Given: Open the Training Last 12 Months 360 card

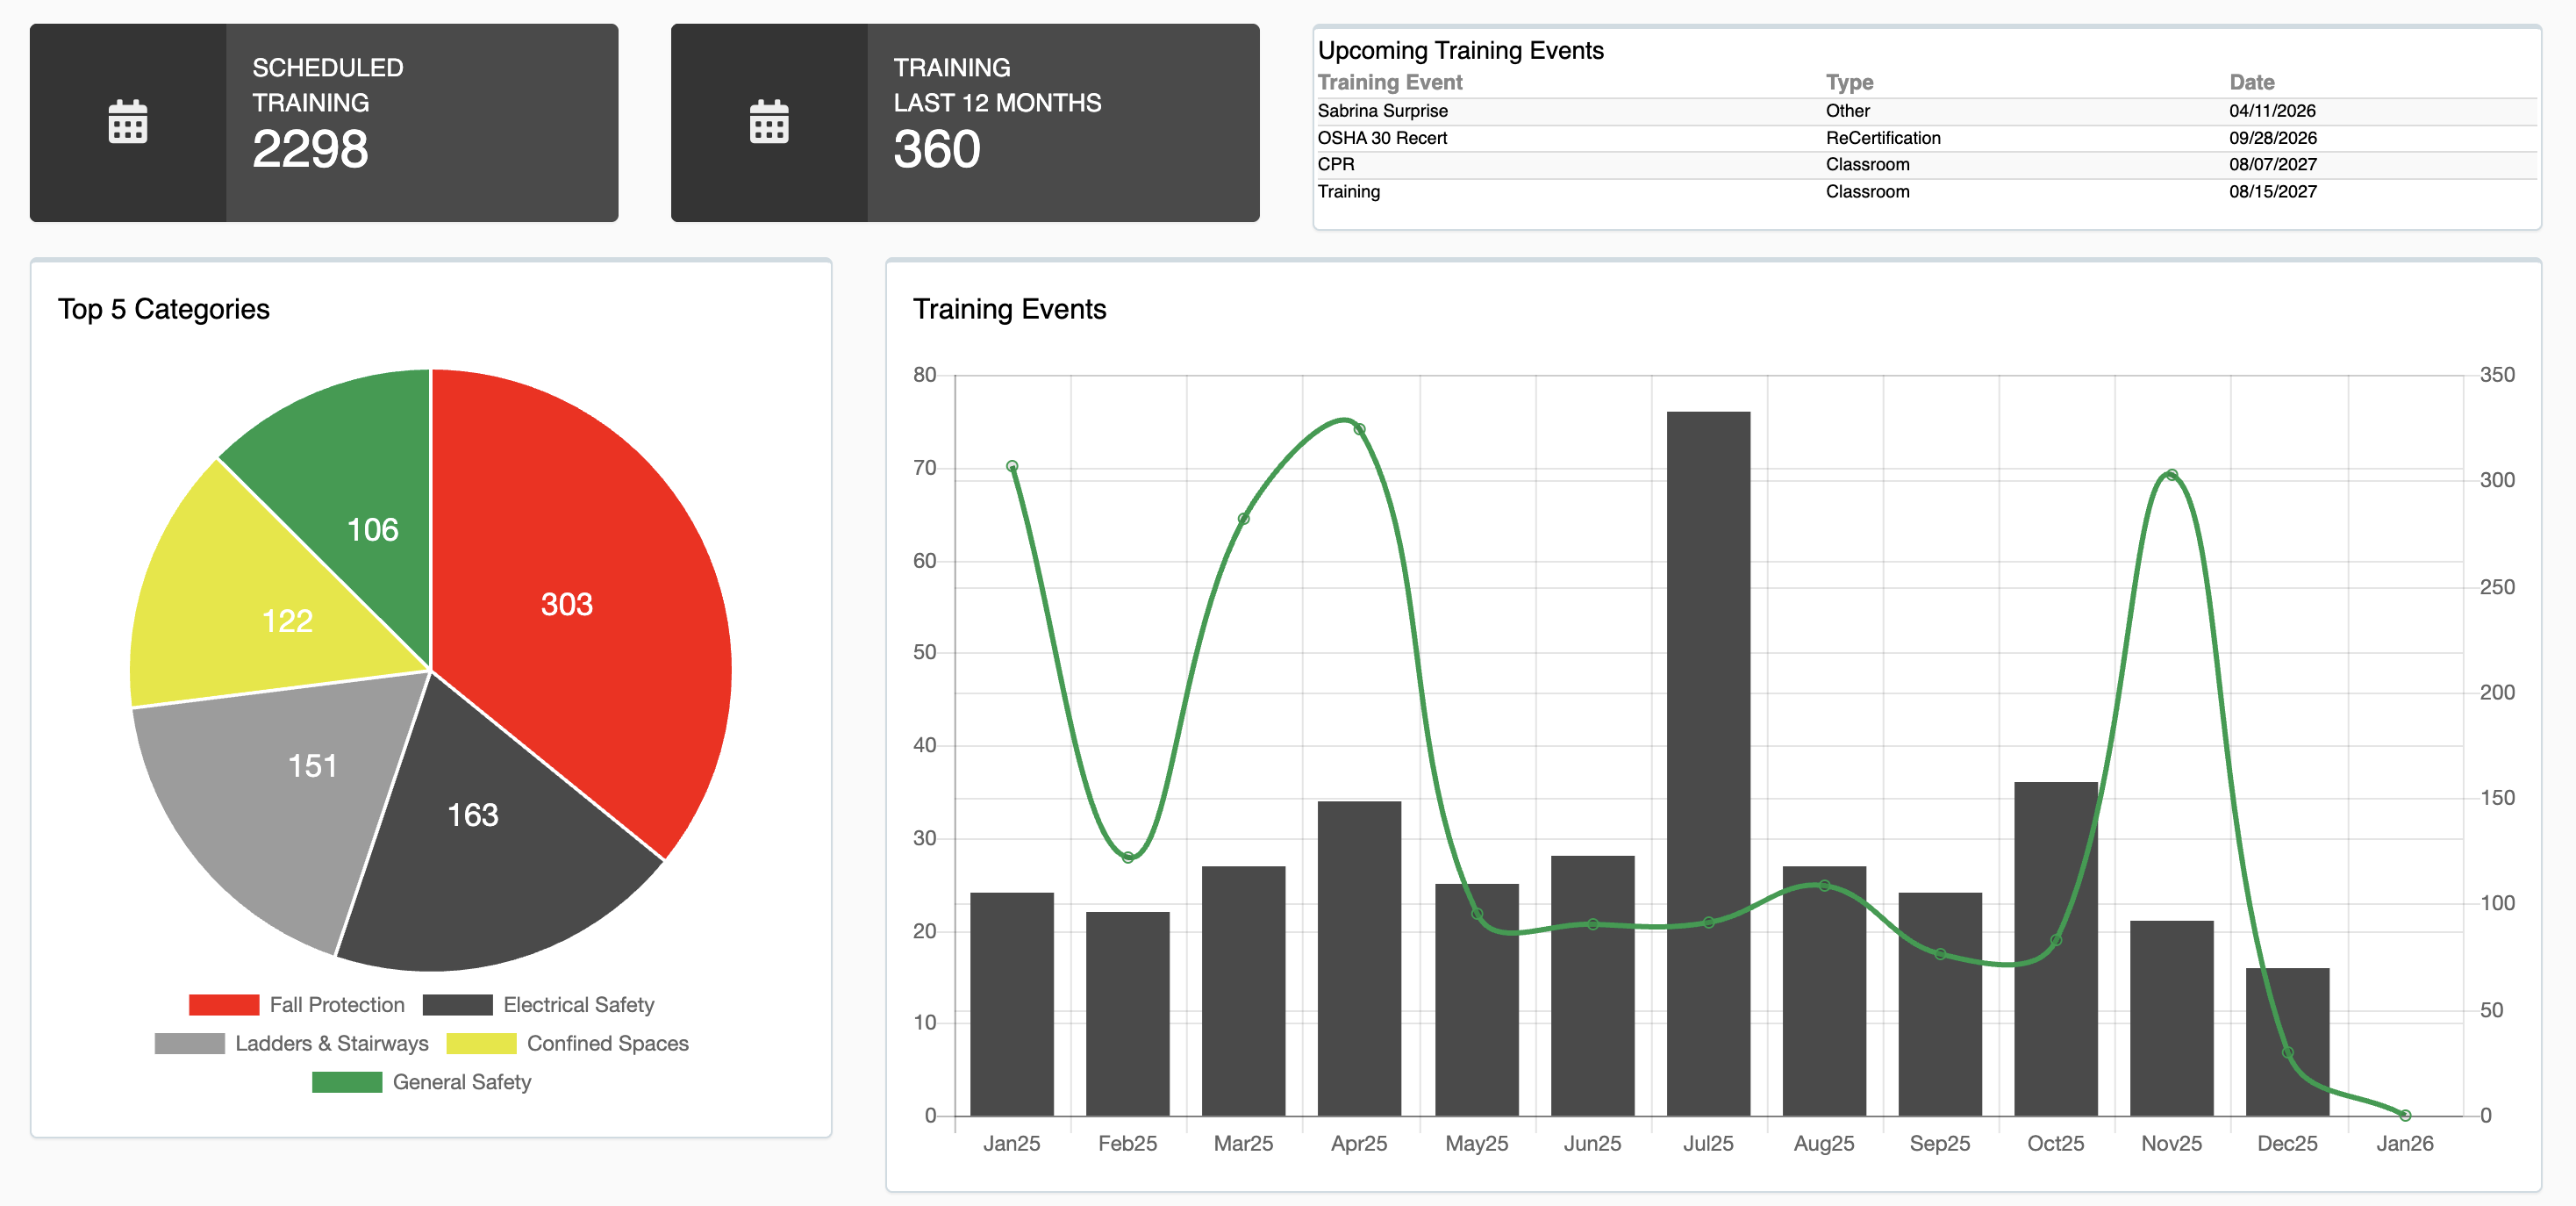Looking at the screenshot, I should pos(965,123).
